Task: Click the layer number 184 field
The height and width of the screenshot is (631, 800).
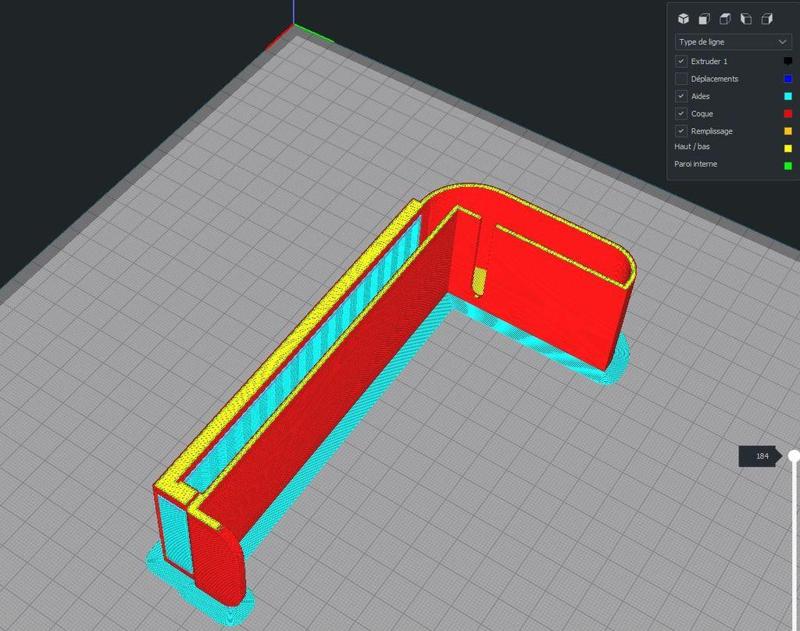Action: pos(760,456)
